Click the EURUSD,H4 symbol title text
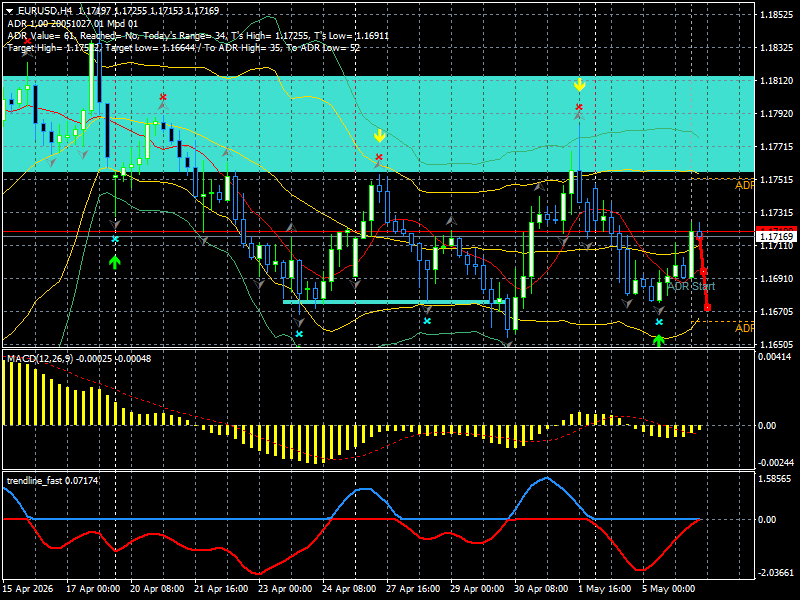Viewport: 800px width, 600px height. [x=45, y=10]
